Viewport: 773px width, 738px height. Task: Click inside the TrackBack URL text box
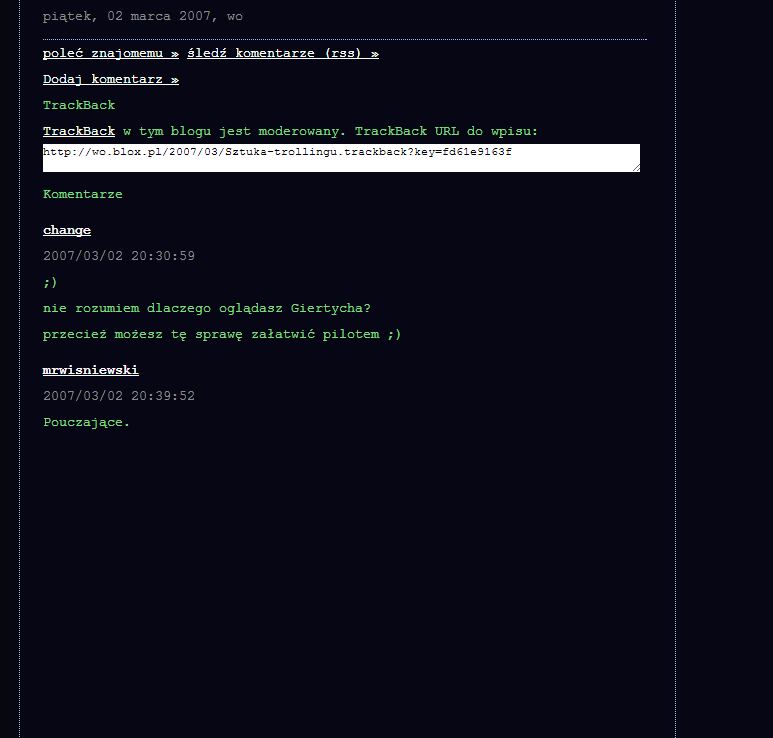pos(341,158)
